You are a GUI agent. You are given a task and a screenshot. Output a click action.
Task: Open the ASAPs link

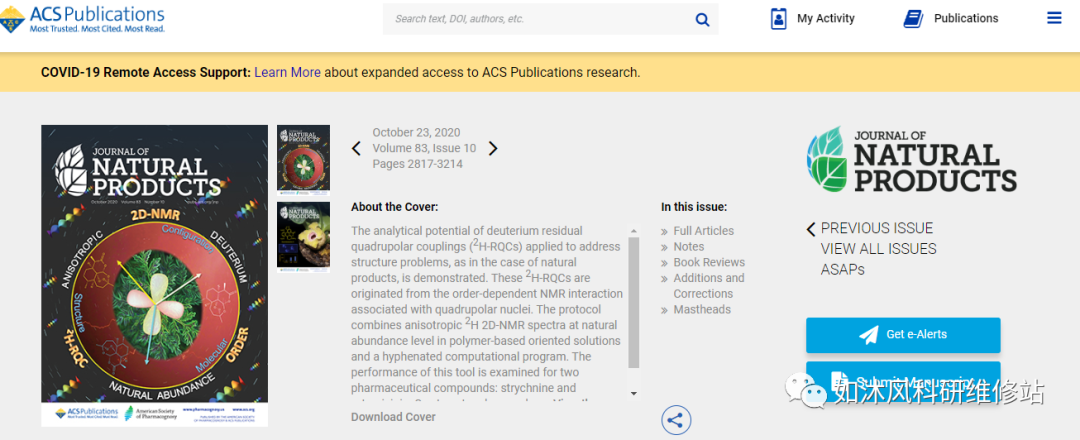pyautogui.click(x=842, y=269)
